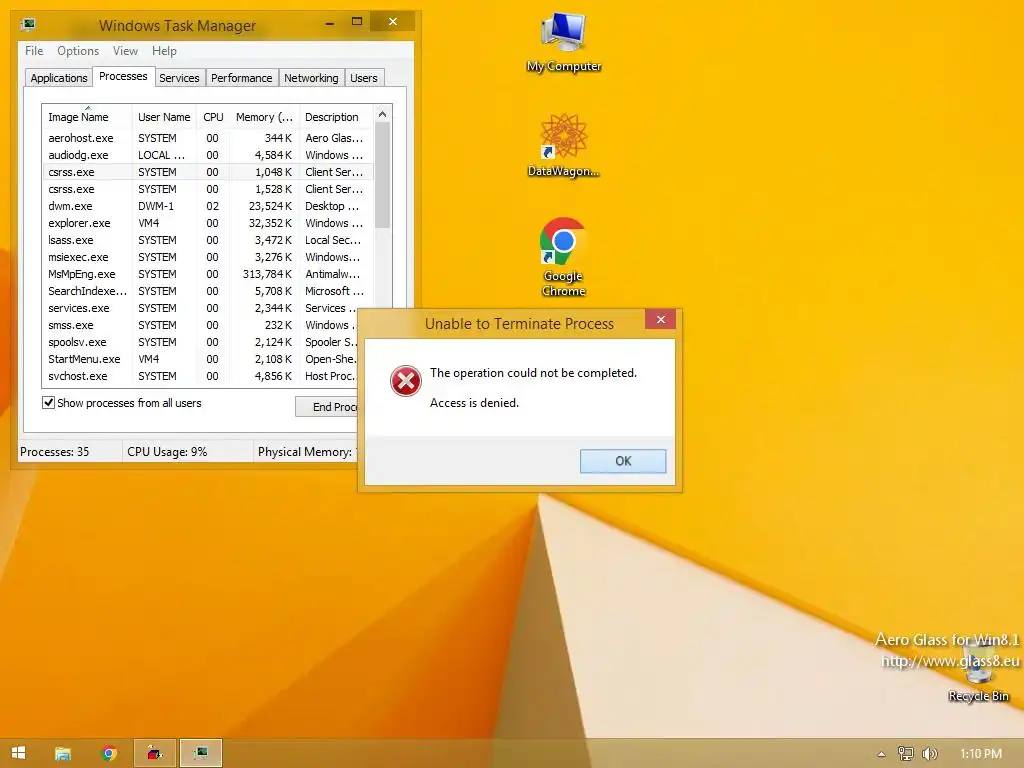Viewport: 1024px width, 768px height.
Task: Select the csrss.exe row using 1,528 K
Action: pos(208,189)
